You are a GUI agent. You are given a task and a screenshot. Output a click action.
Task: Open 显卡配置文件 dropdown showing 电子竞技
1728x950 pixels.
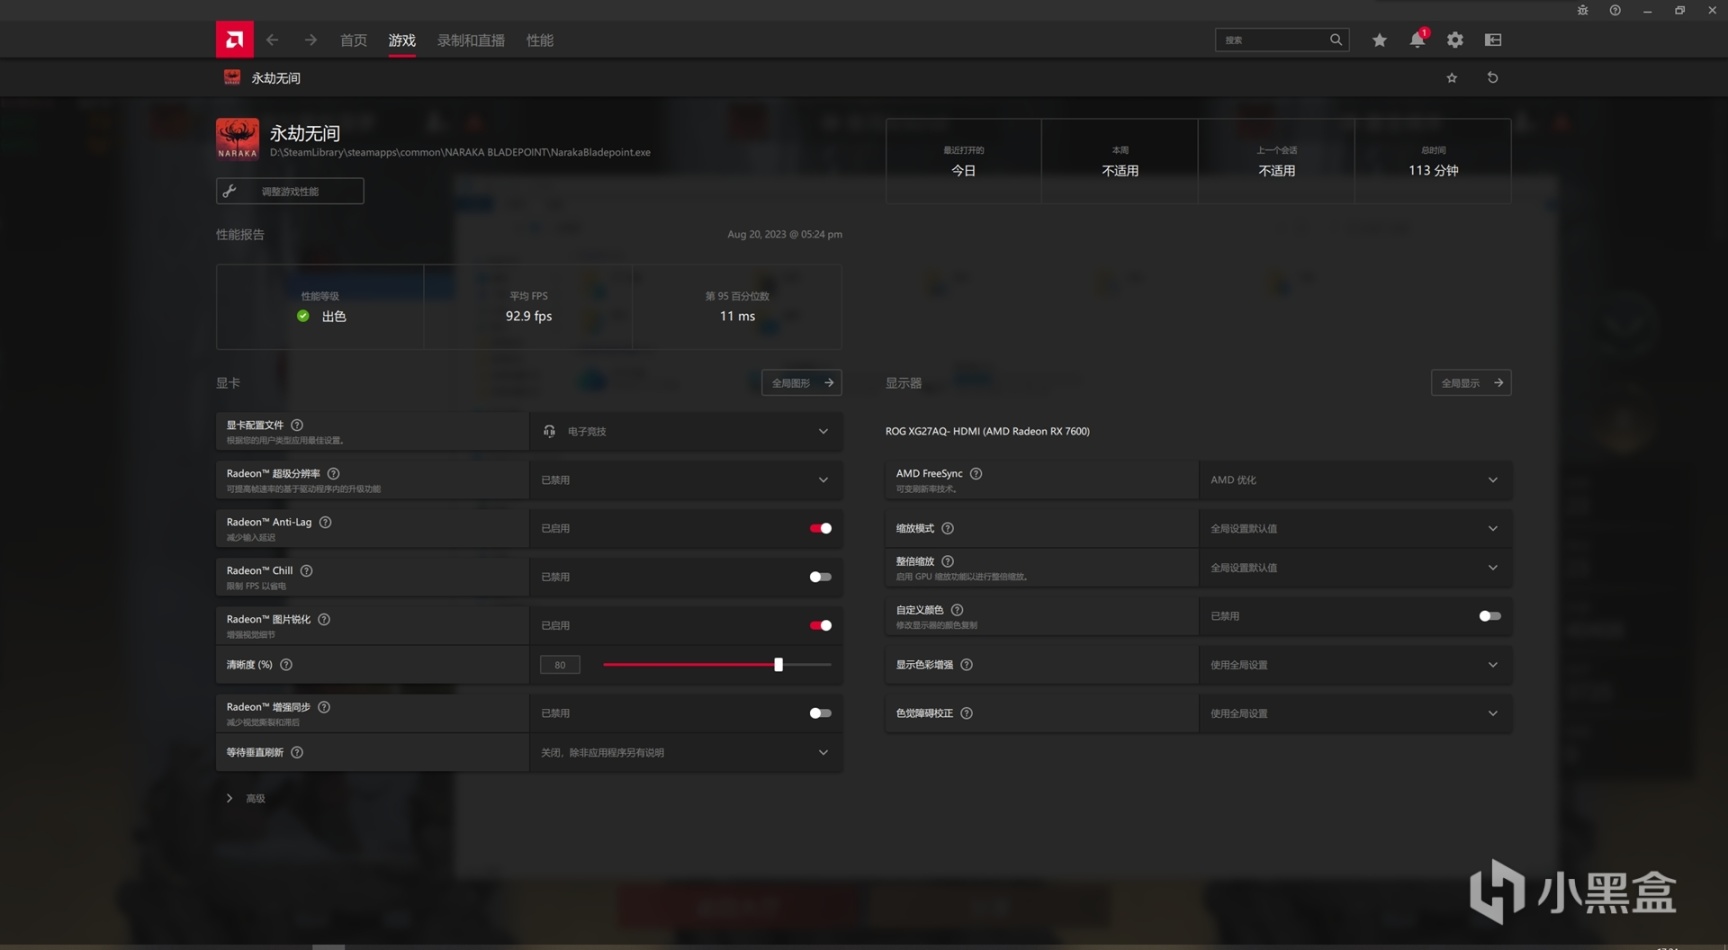coord(686,431)
